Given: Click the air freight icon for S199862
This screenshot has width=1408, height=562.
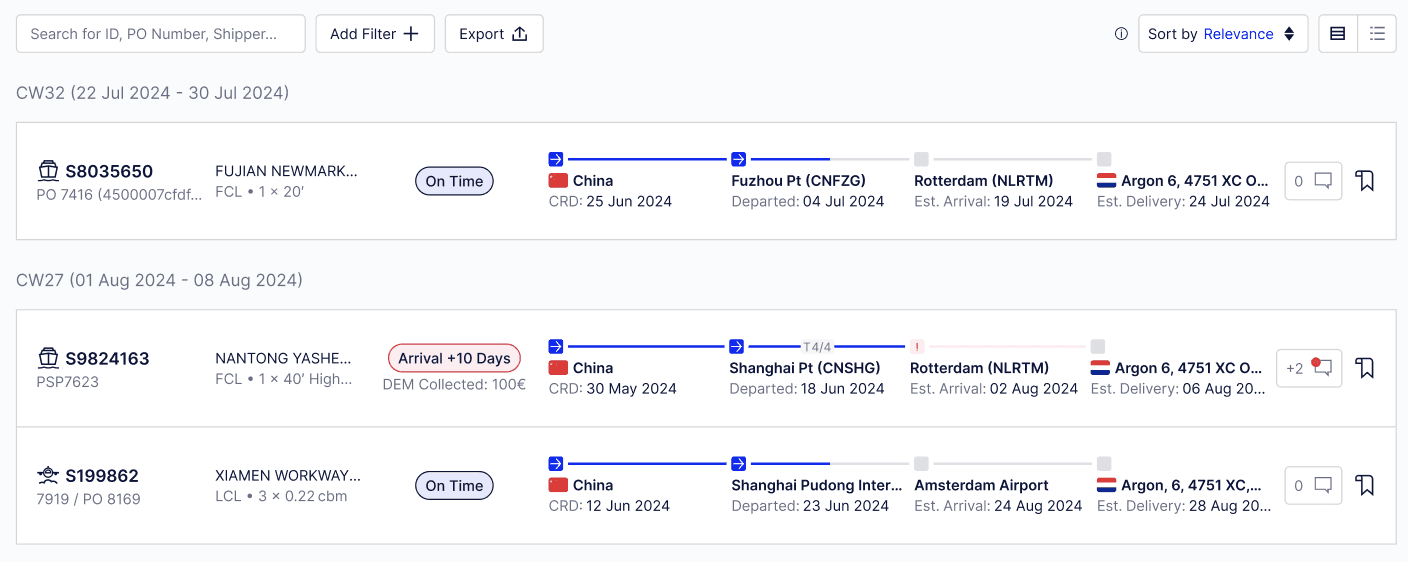Looking at the screenshot, I should [x=48, y=475].
